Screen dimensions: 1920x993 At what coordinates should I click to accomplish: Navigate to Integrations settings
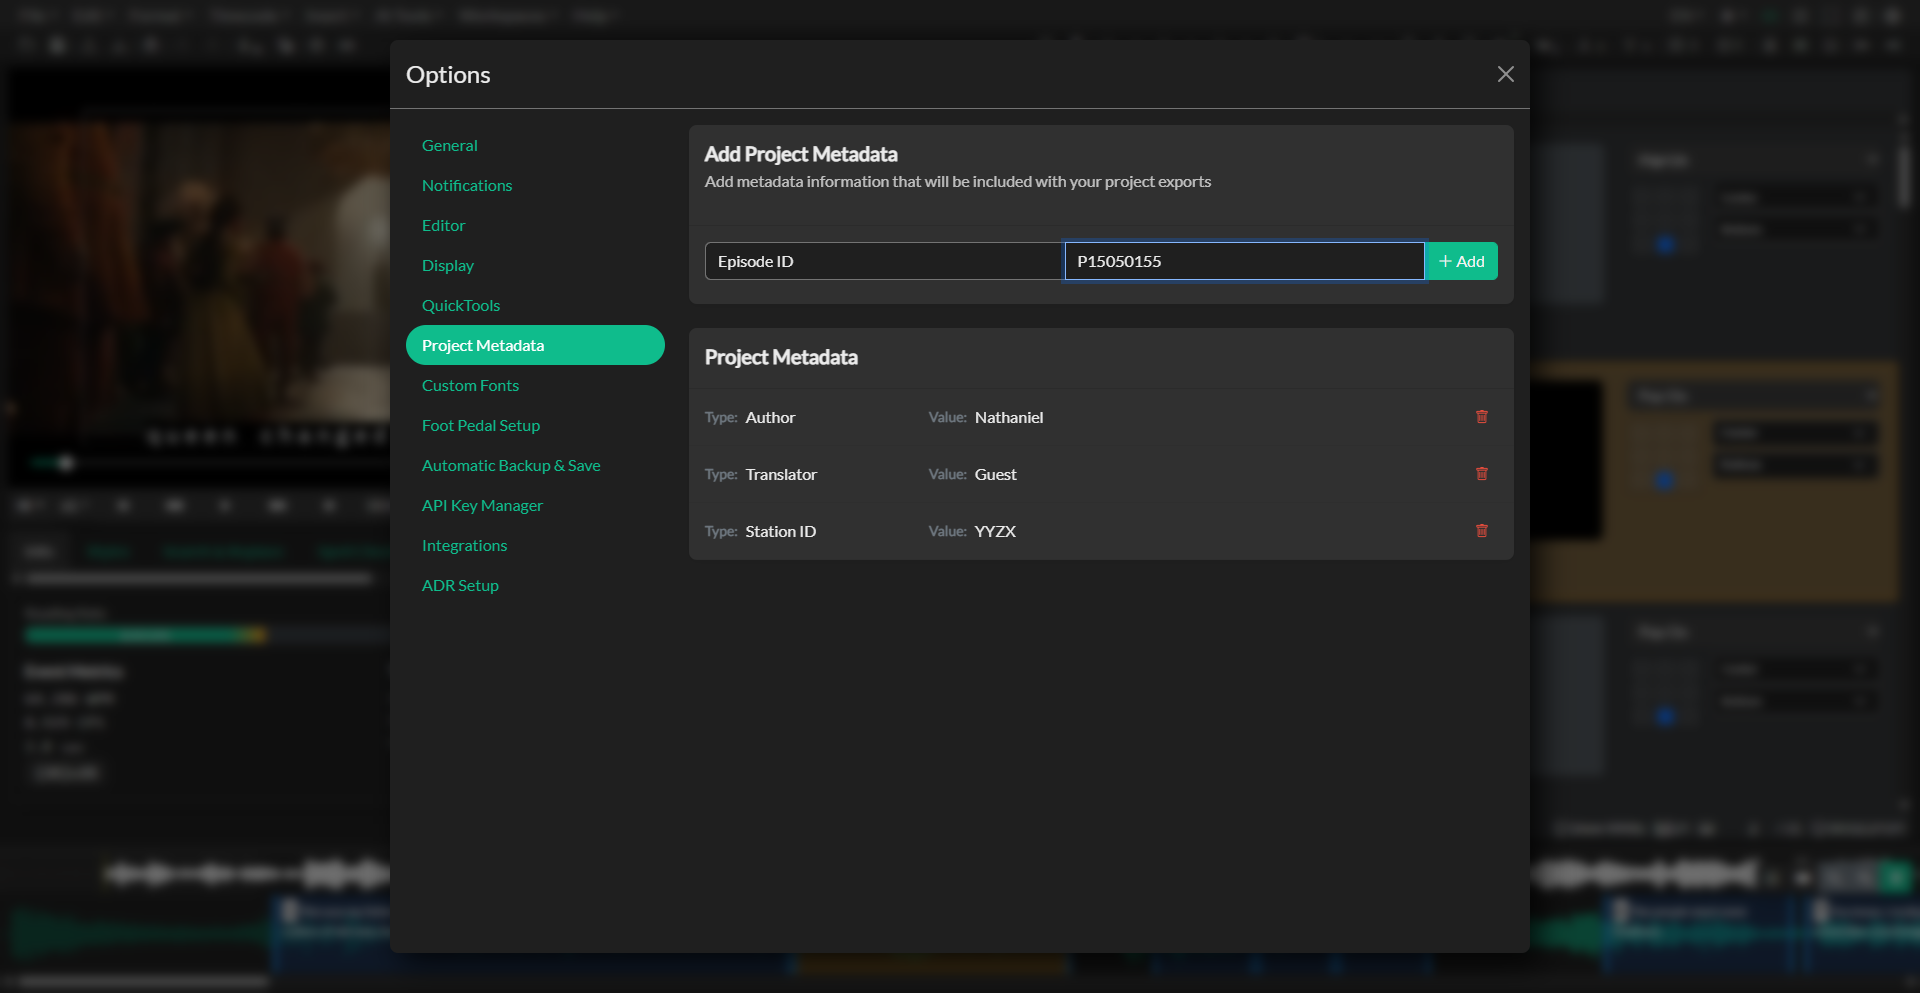click(x=464, y=546)
